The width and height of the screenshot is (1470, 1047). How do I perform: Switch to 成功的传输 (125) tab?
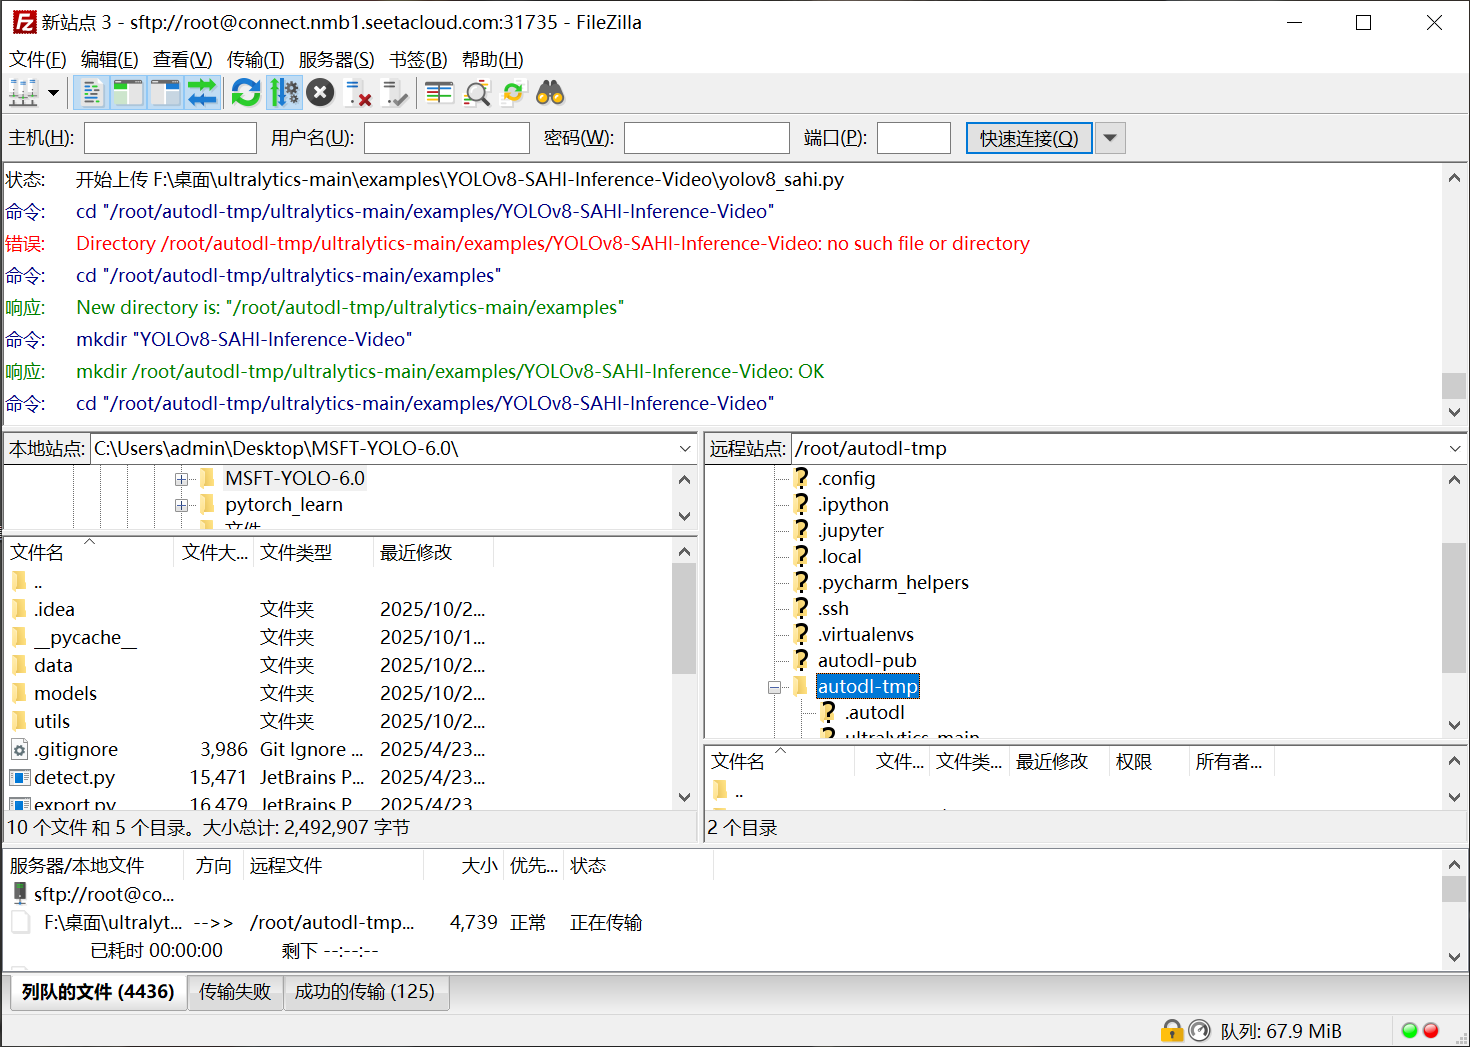(x=365, y=992)
